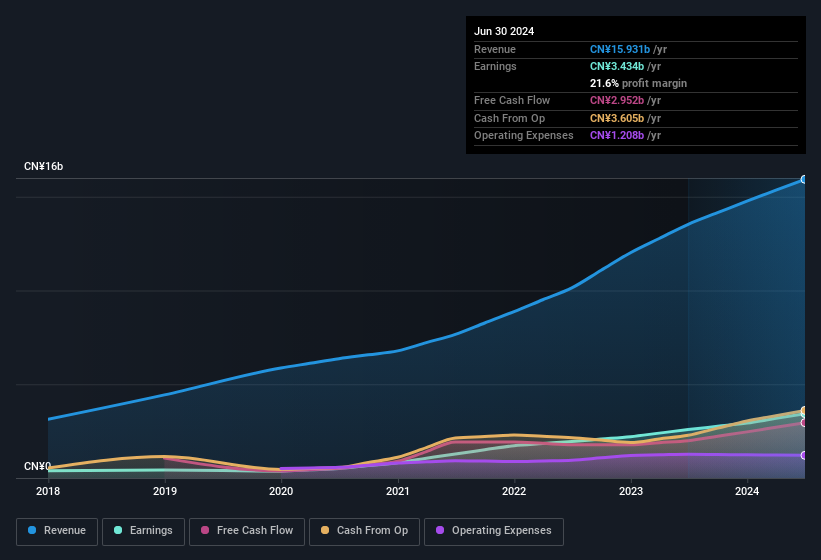This screenshot has height=560, width=821.
Task: Toggle the Earnings legend button
Action: 143,531
